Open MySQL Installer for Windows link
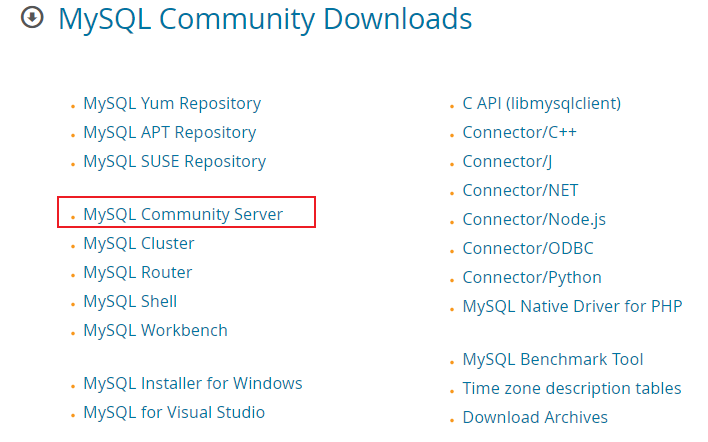The width and height of the screenshot is (708, 442). [x=193, y=383]
